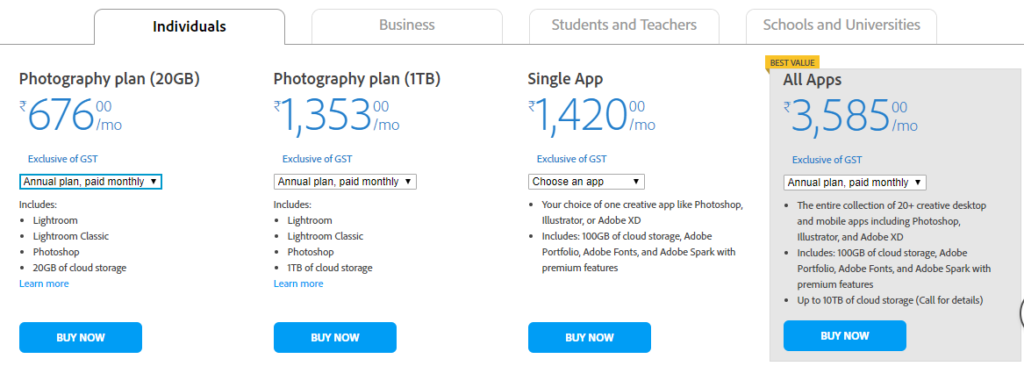Switch to the Business tab
This screenshot has width=1024, height=366.
[407, 26]
